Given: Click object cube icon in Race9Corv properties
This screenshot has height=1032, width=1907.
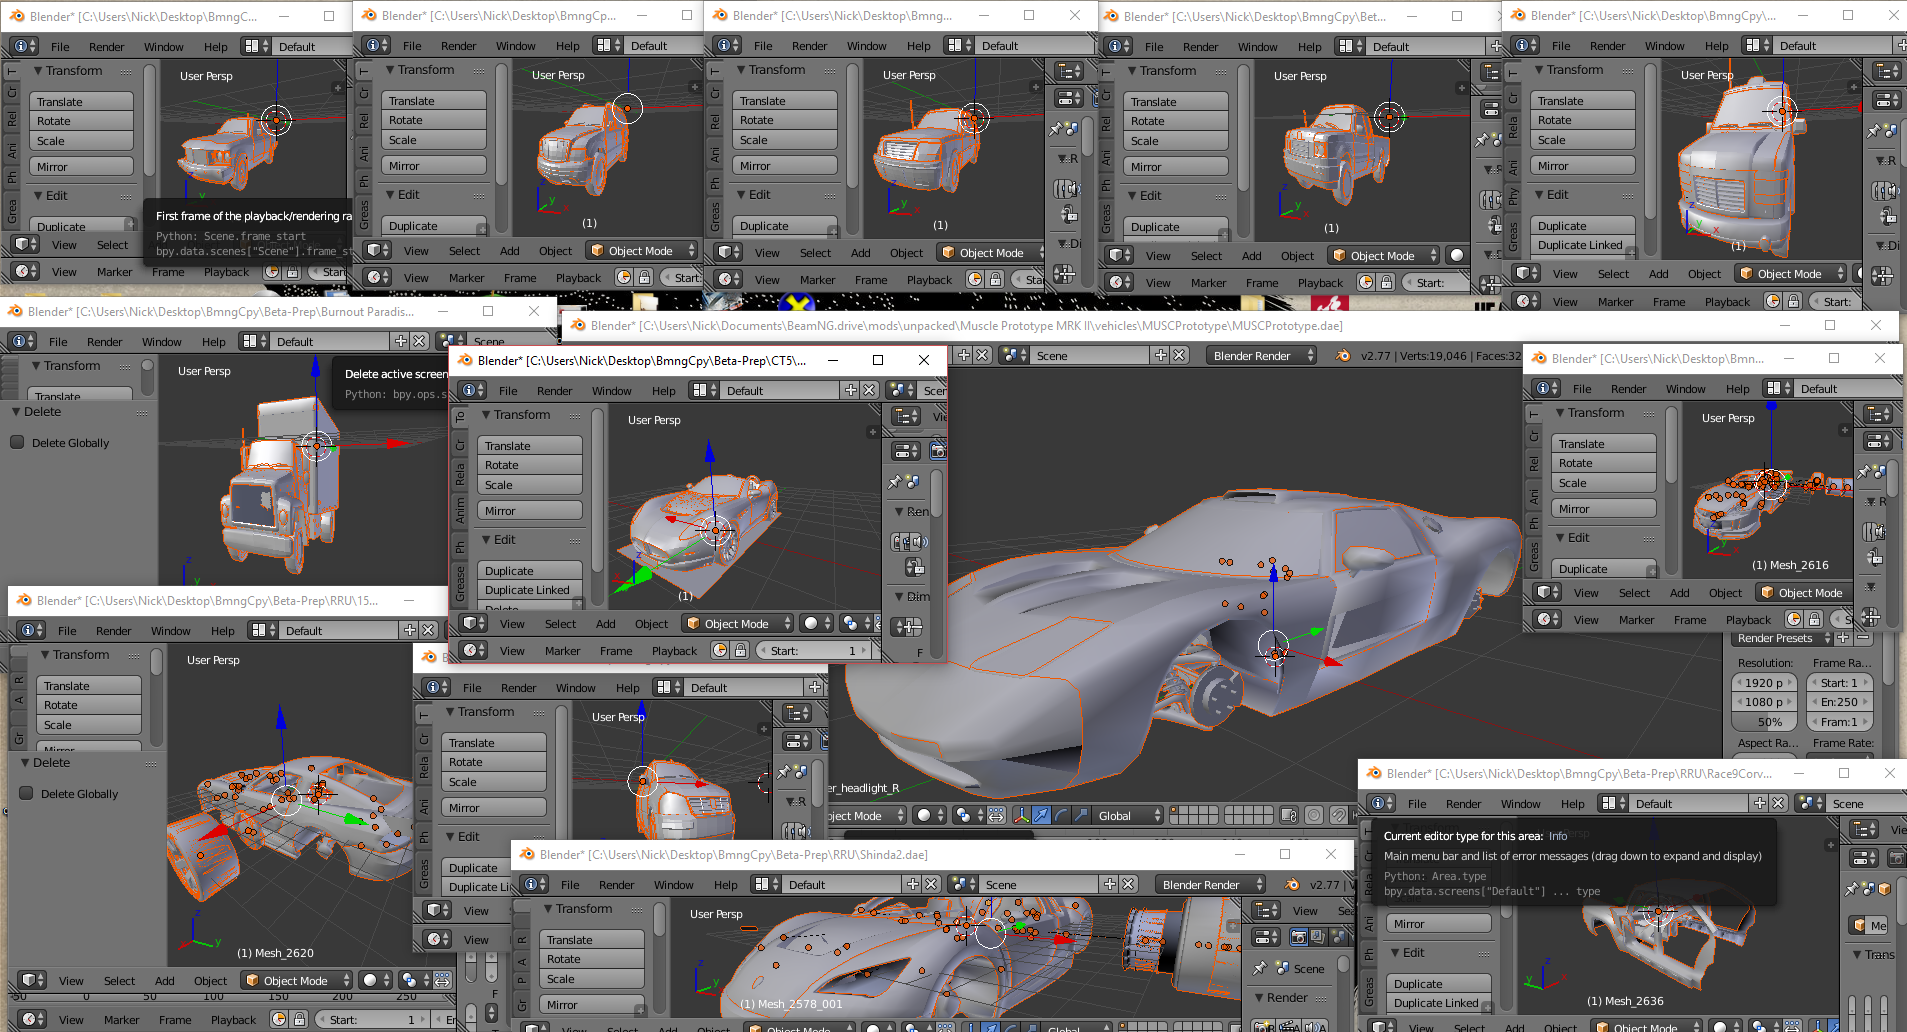Looking at the screenshot, I should coord(1885,889).
